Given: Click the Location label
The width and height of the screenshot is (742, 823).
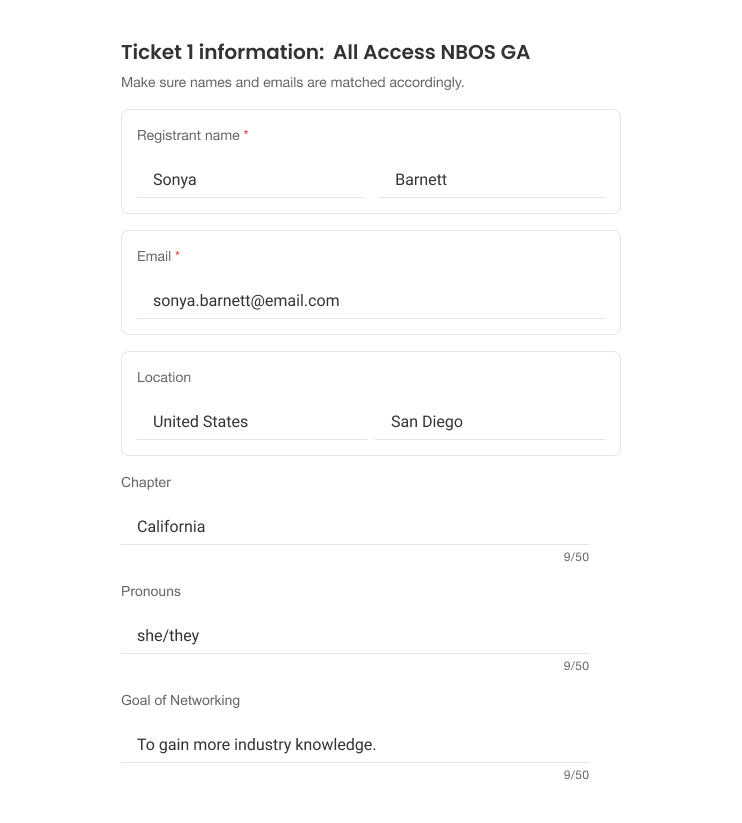Looking at the screenshot, I should tap(163, 377).
